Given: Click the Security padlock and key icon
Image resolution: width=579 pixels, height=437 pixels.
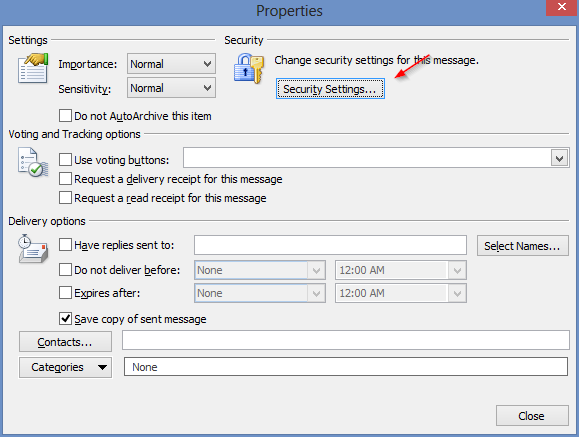Looking at the screenshot, I should tap(249, 68).
